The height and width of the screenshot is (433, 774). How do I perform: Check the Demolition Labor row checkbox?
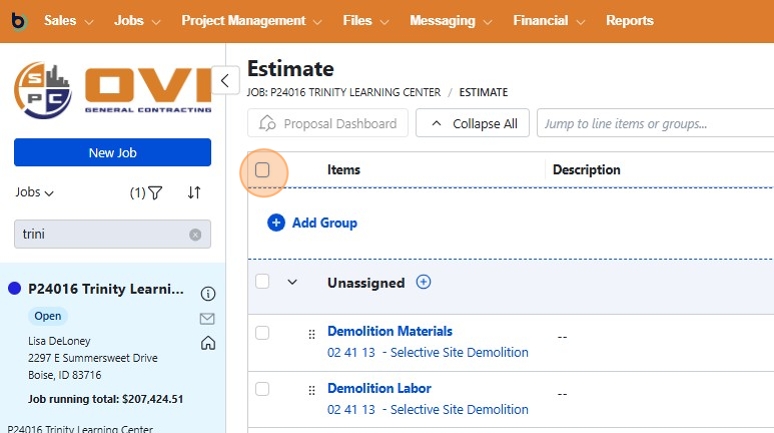point(262,389)
